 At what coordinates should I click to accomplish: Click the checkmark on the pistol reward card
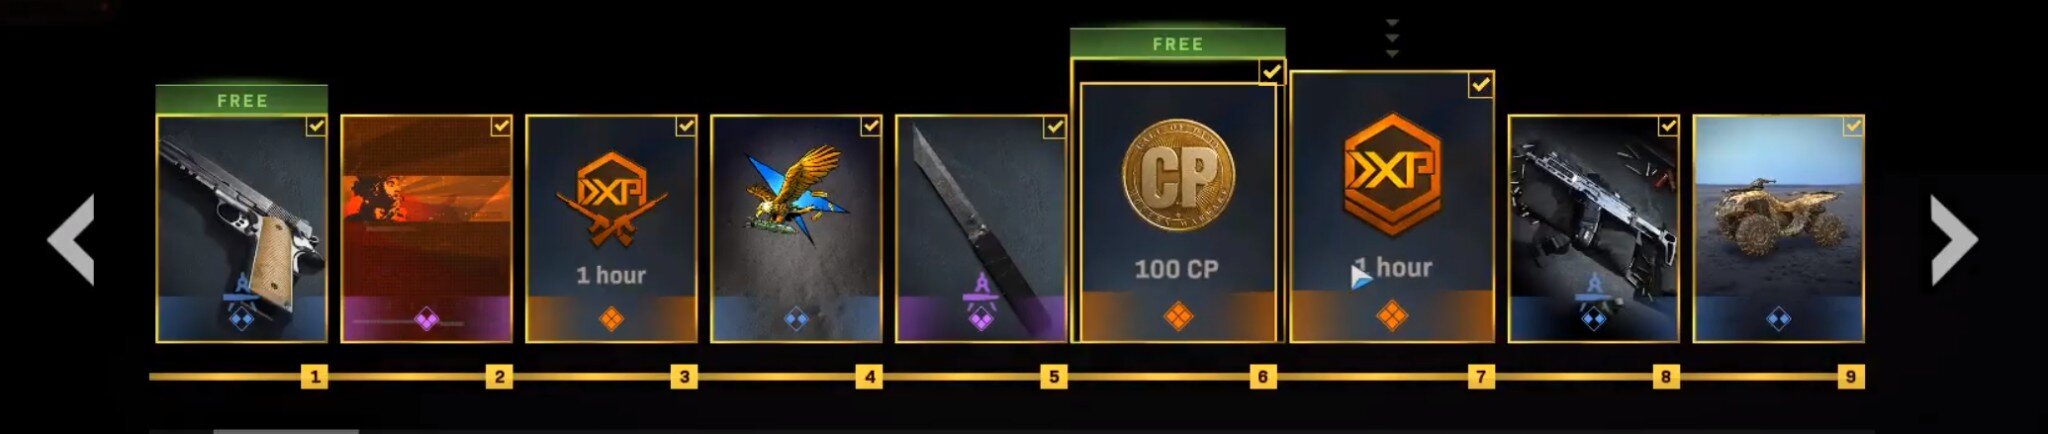pyautogui.click(x=315, y=126)
